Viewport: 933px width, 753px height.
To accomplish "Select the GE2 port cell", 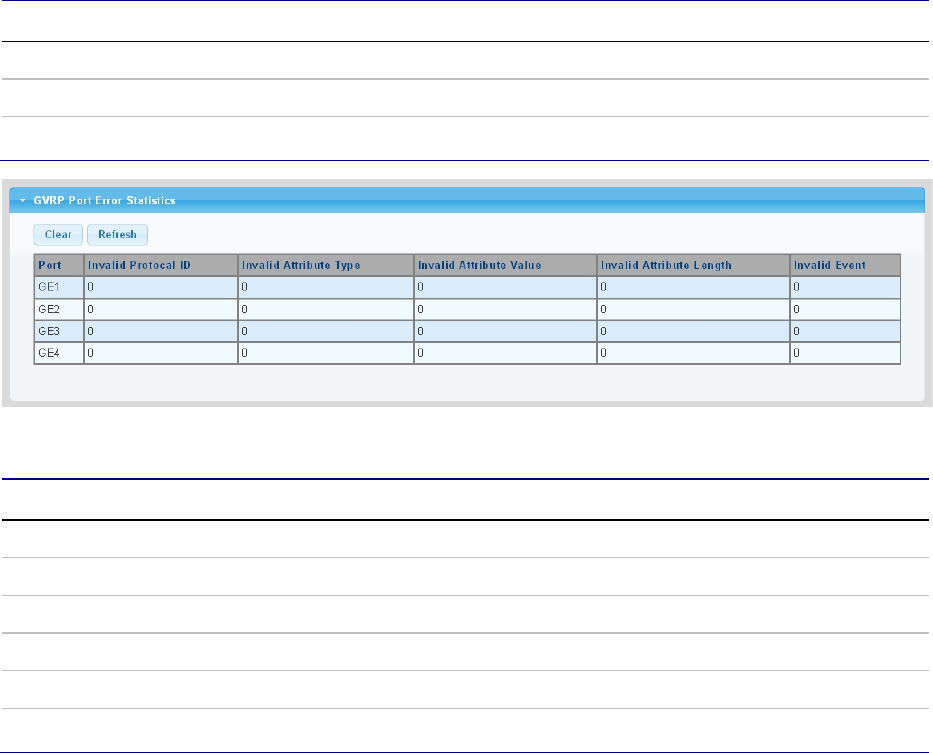I will tap(59, 309).
